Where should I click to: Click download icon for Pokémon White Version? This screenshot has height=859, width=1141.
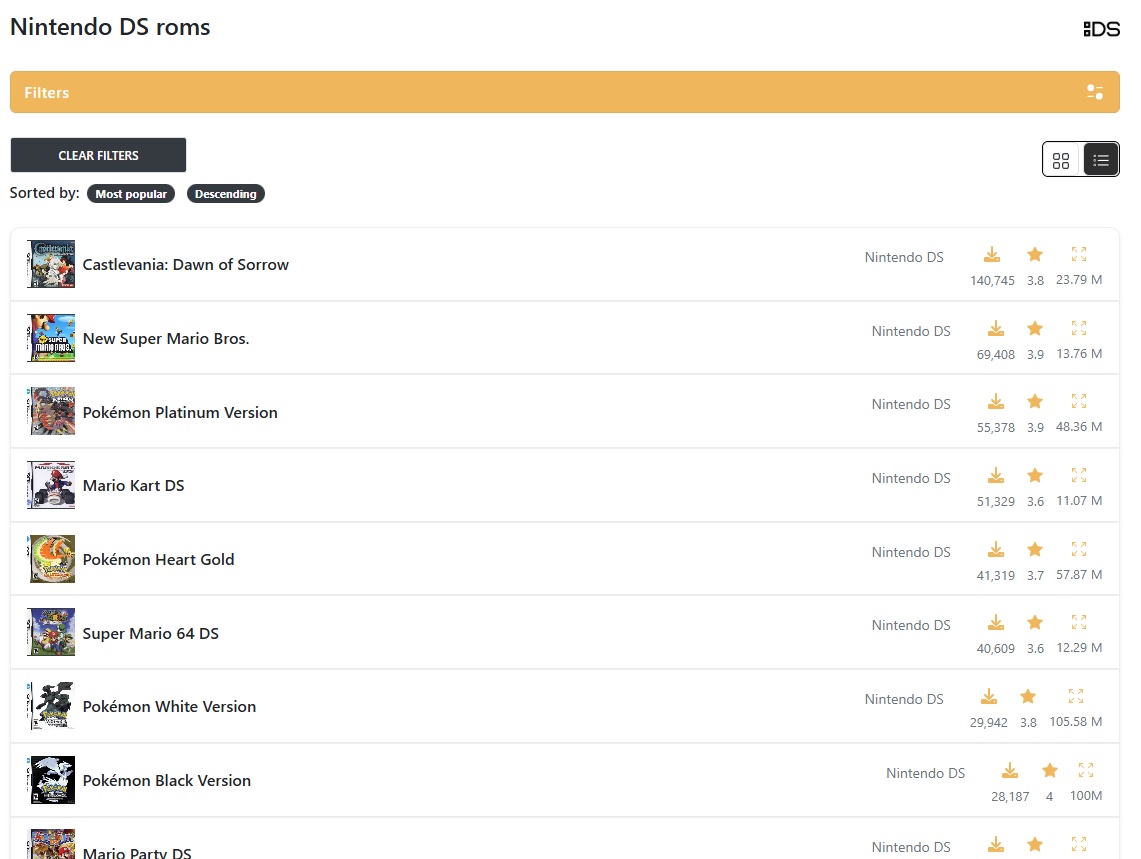(x=988, y=697)
